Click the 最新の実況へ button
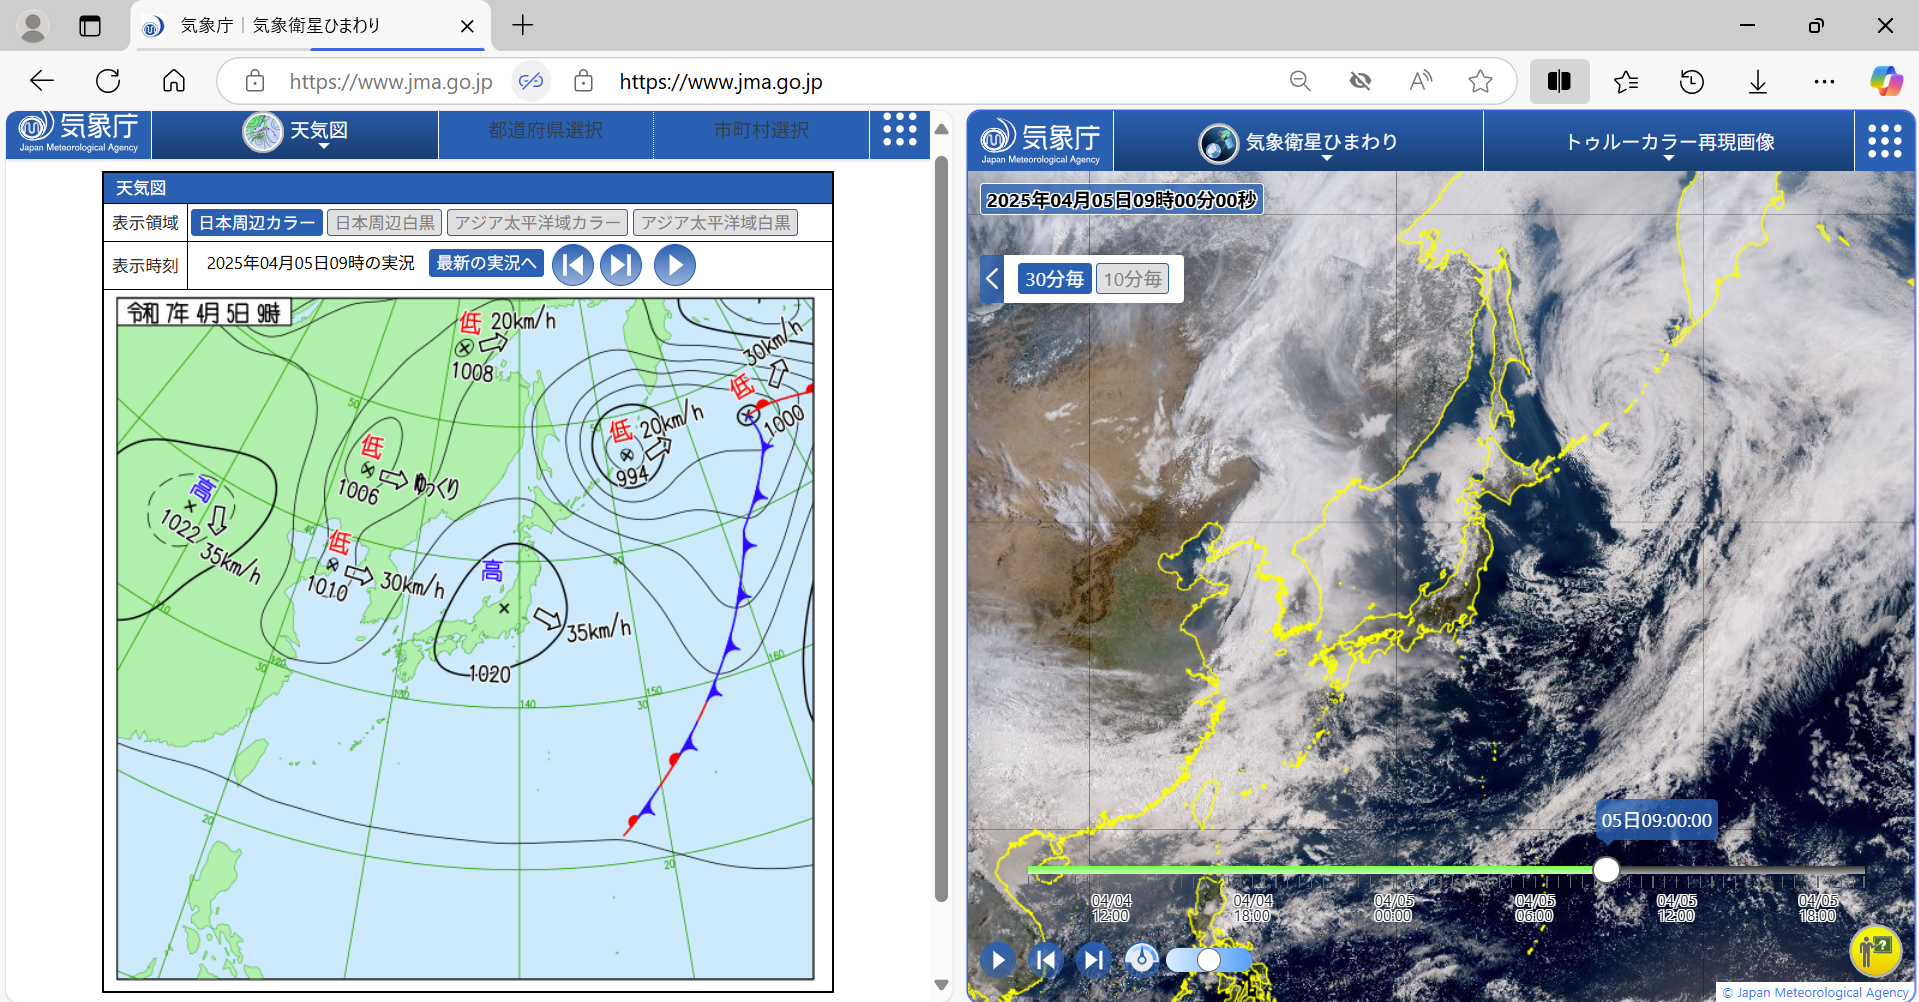1919x1002 pixels. 486,263
